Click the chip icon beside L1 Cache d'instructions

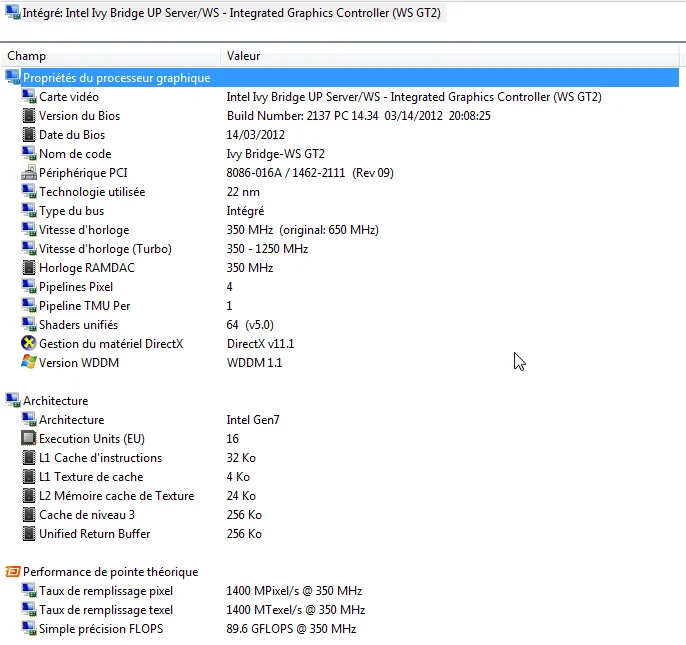29,457
